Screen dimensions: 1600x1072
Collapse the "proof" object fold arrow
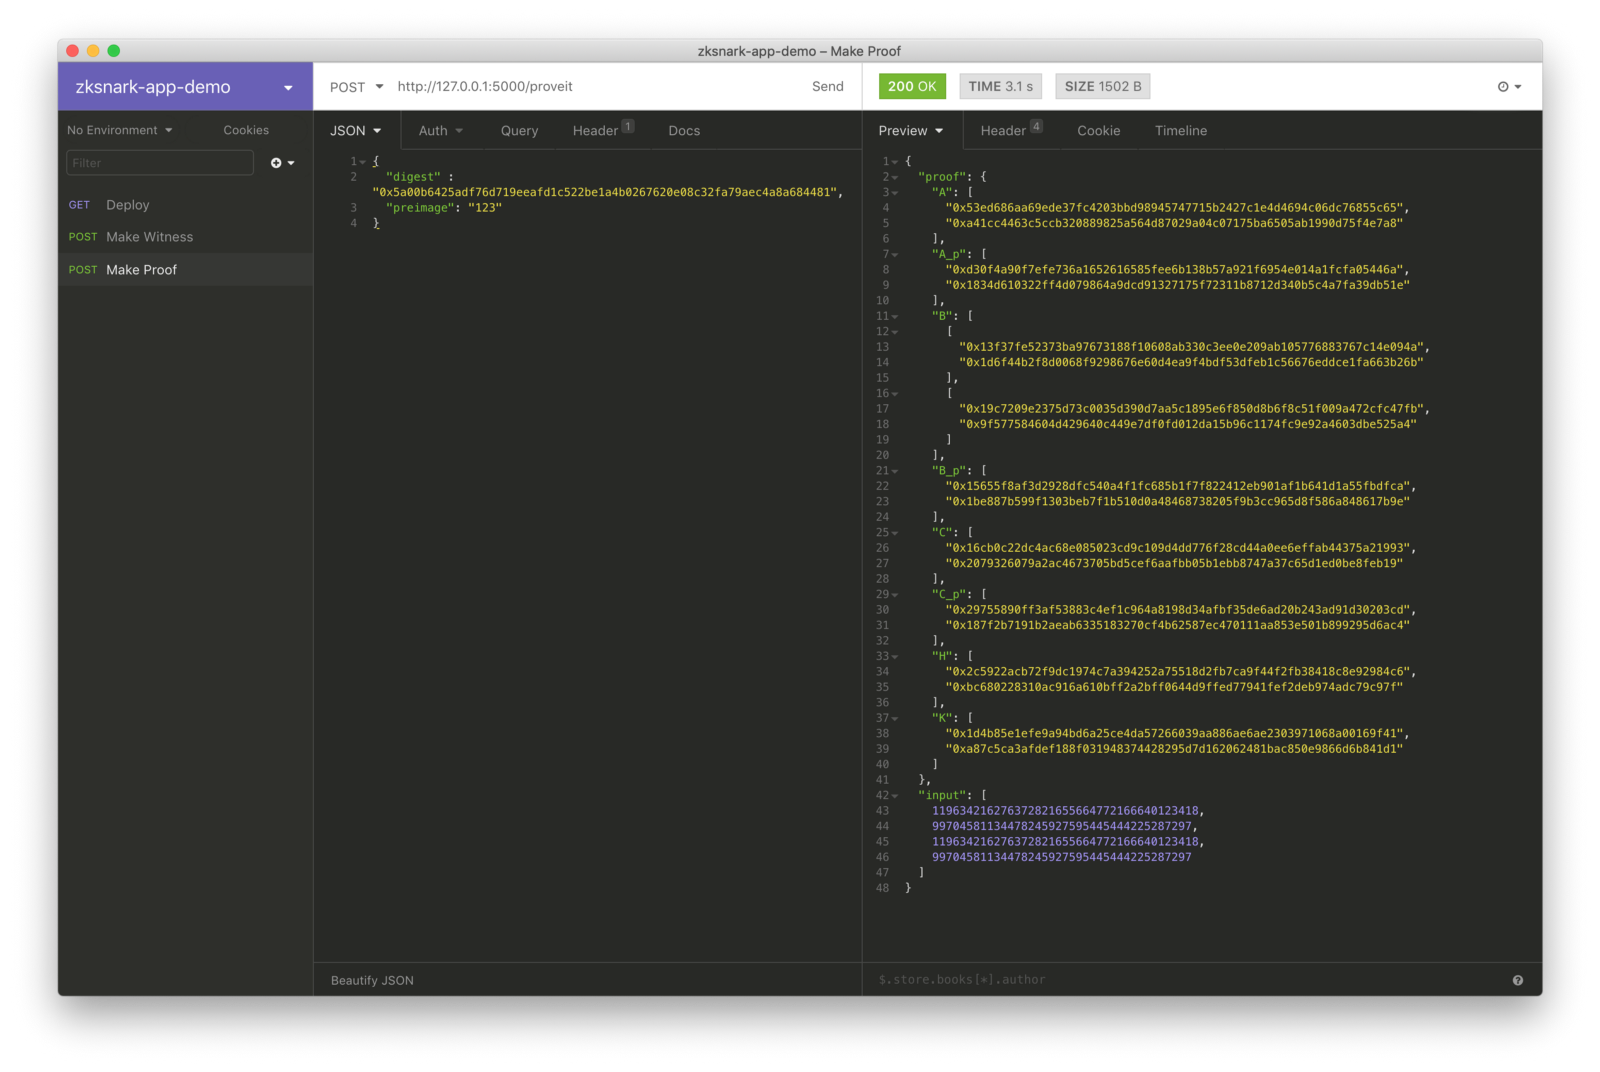895,177
